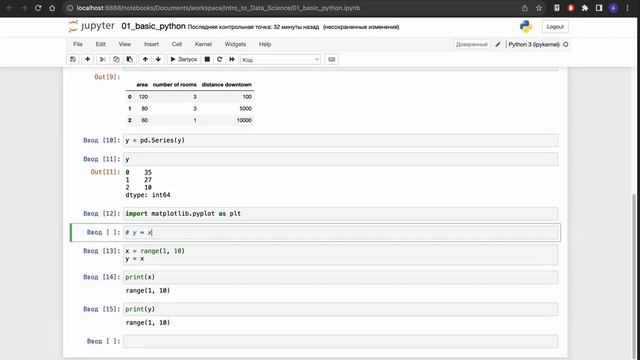Open the Help menu
This screenshot has height=360, width=640.
click(265, 44)
